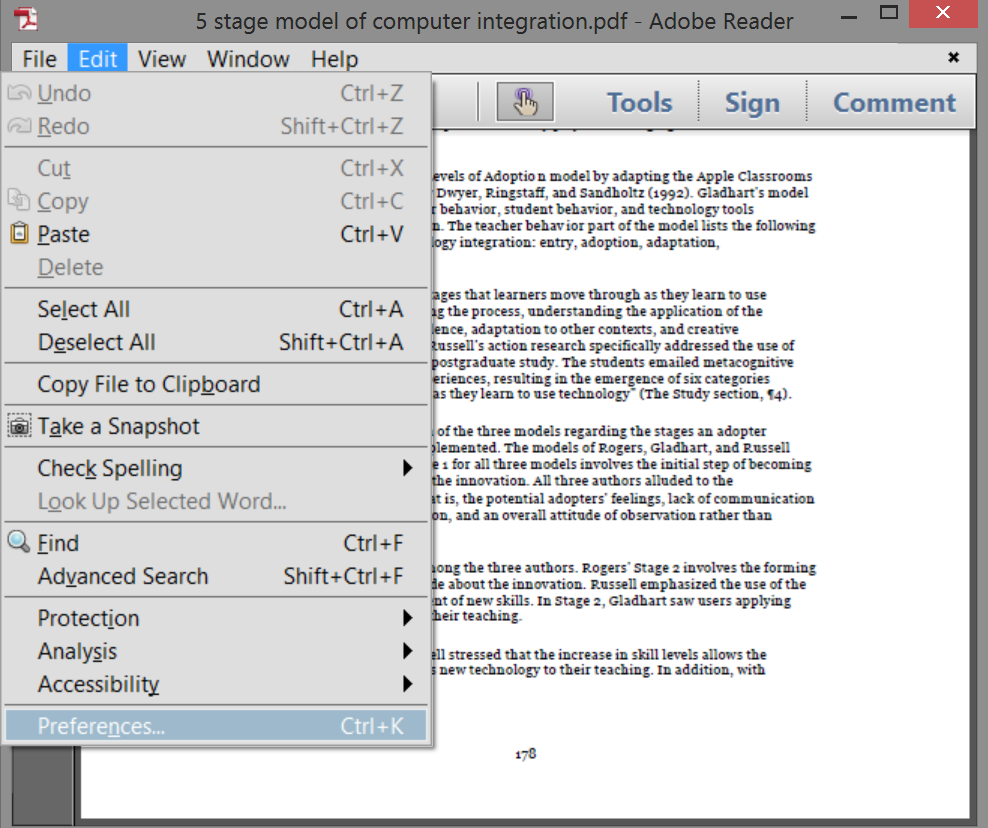Click the page number 178 in the document
The height and width of the screenshot is (828, 988).
[x=526, y=754]
